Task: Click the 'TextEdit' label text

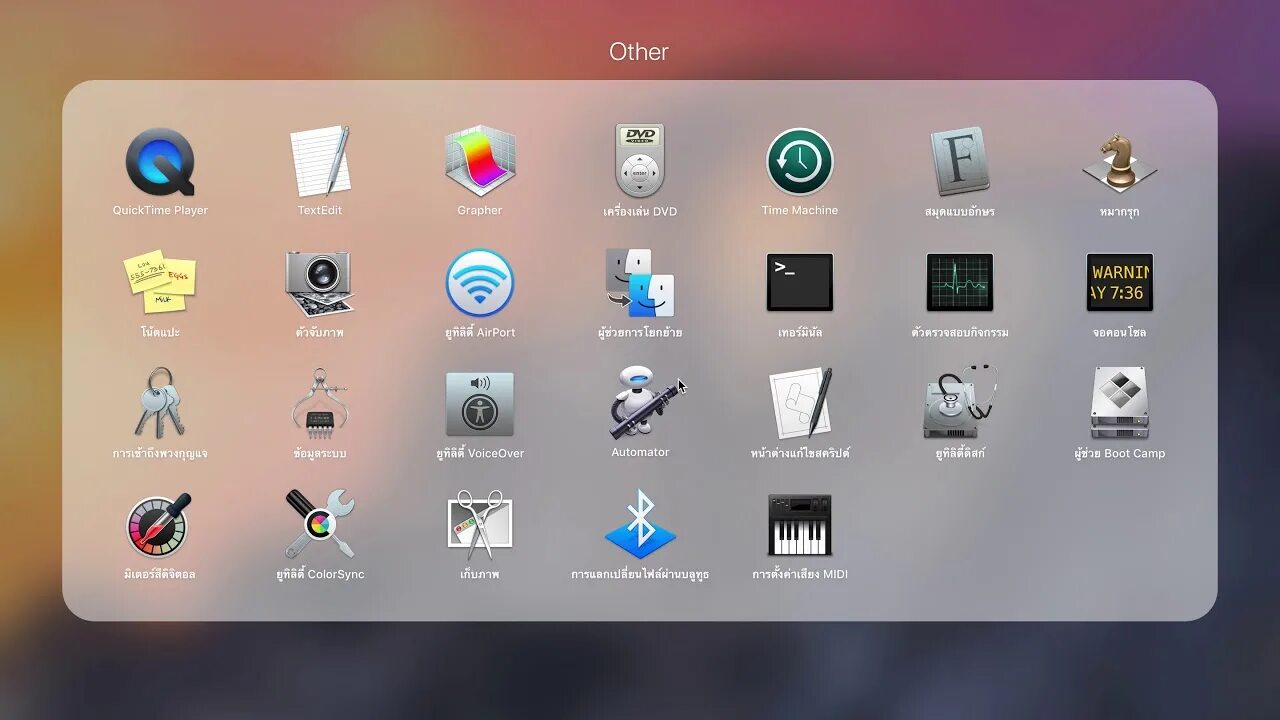Action: point(320,210)
